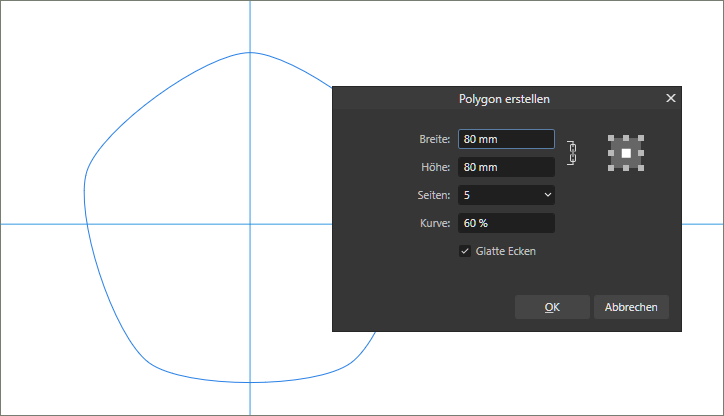Click the Abbrechen button
The image size is (724, 416).
tap(631, 307)
